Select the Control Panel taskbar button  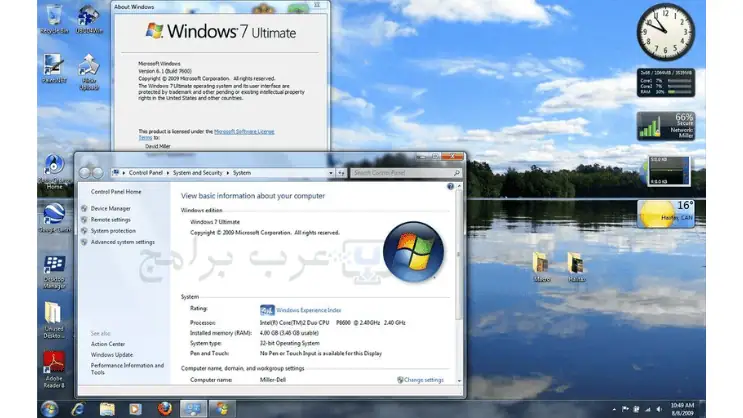(193, 409)
